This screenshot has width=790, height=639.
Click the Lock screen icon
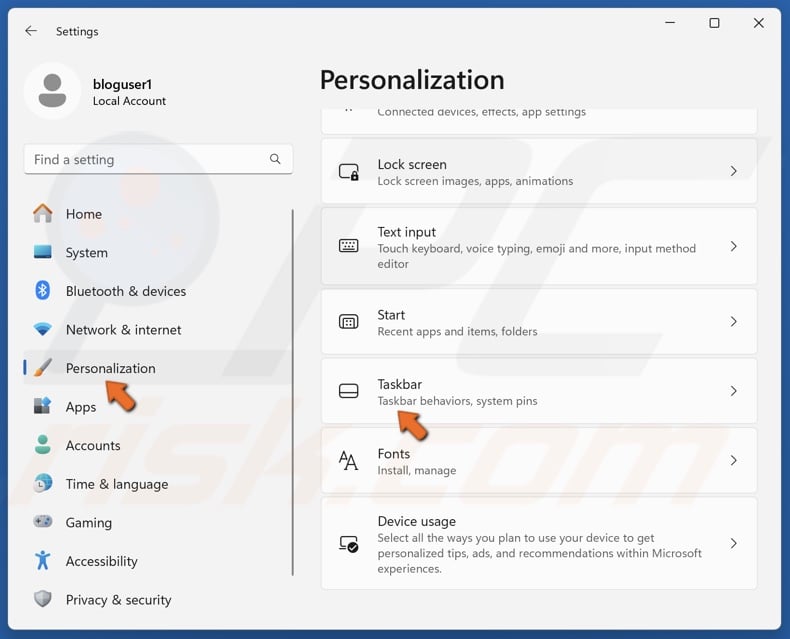point(349,172)
